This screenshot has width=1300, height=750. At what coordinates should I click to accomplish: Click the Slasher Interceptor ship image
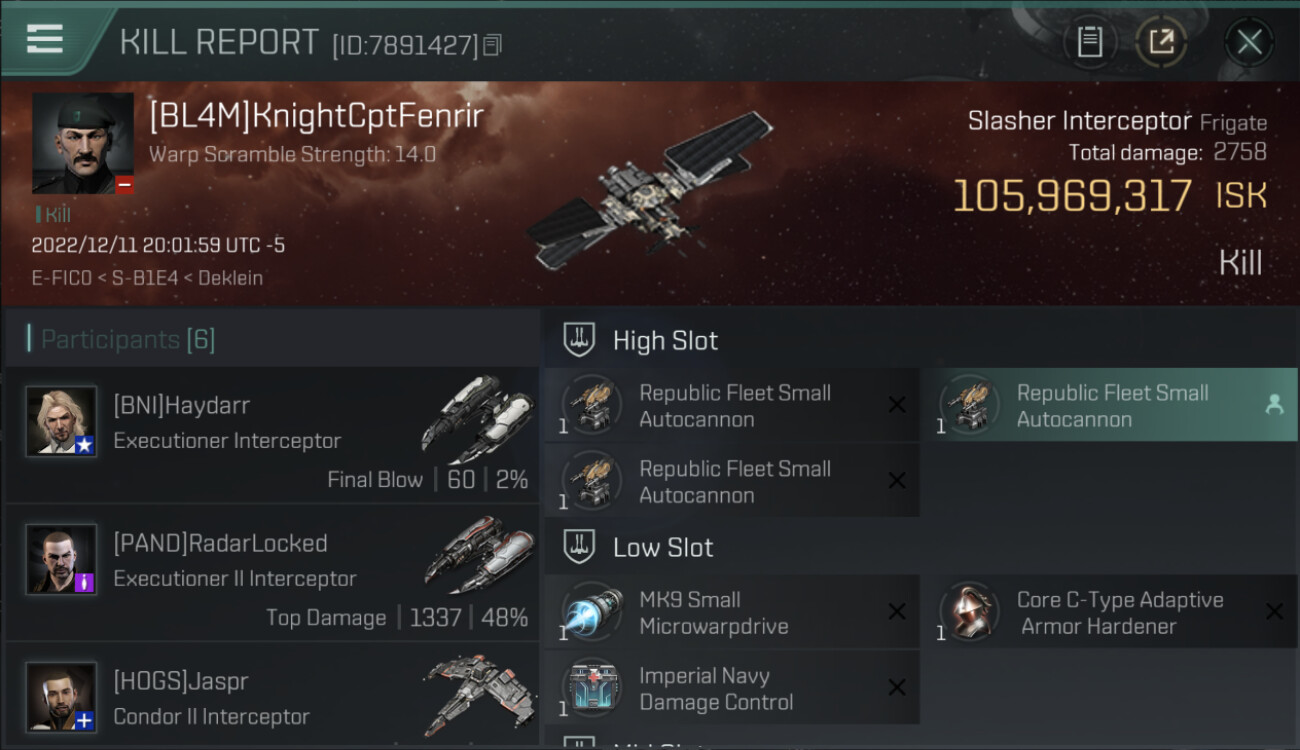coord(650,190)
